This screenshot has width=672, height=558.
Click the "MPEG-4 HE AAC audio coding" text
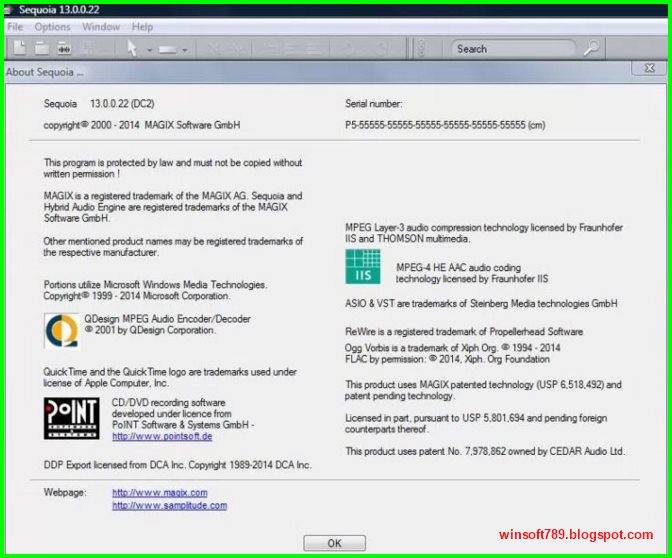459,268
